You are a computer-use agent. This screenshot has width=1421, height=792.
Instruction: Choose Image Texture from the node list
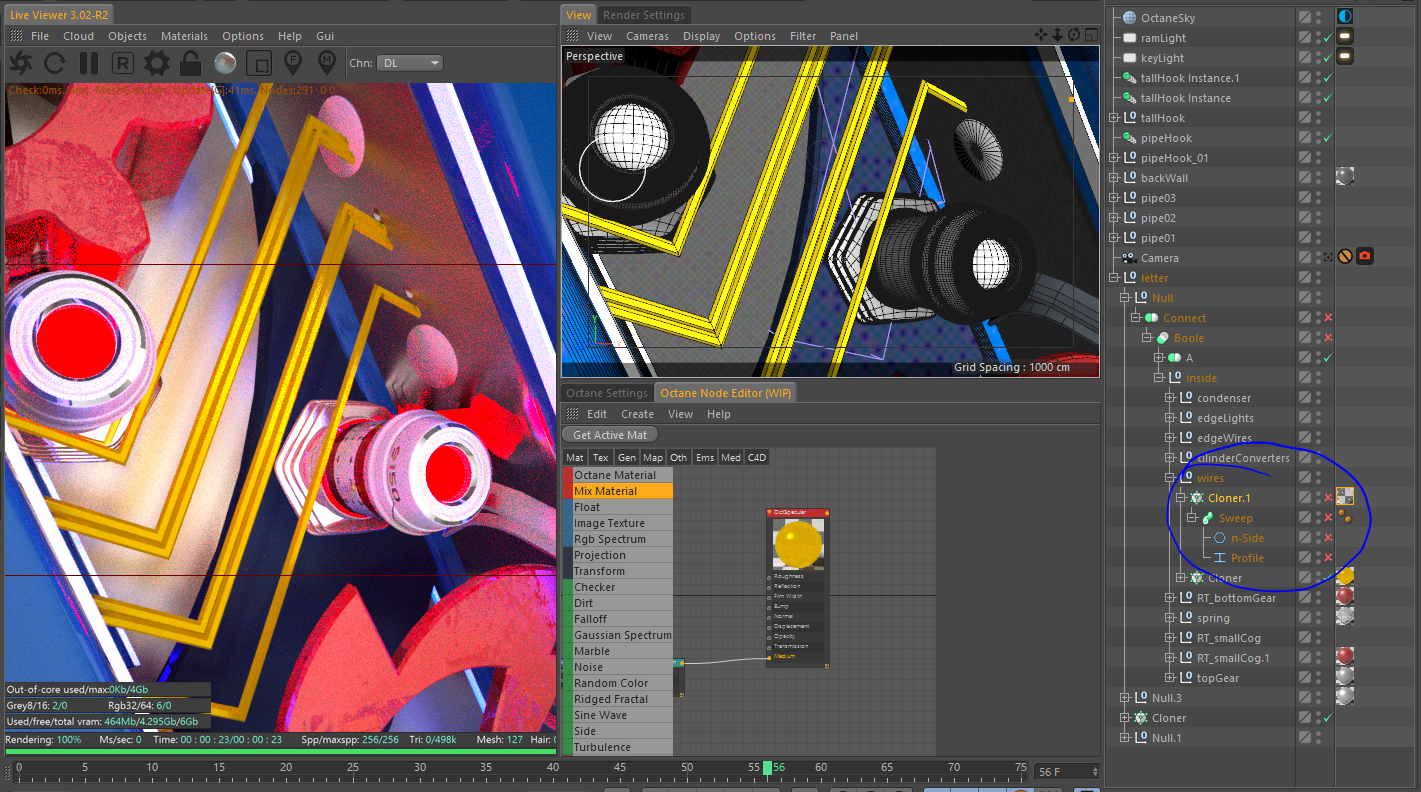click(609, 523)
